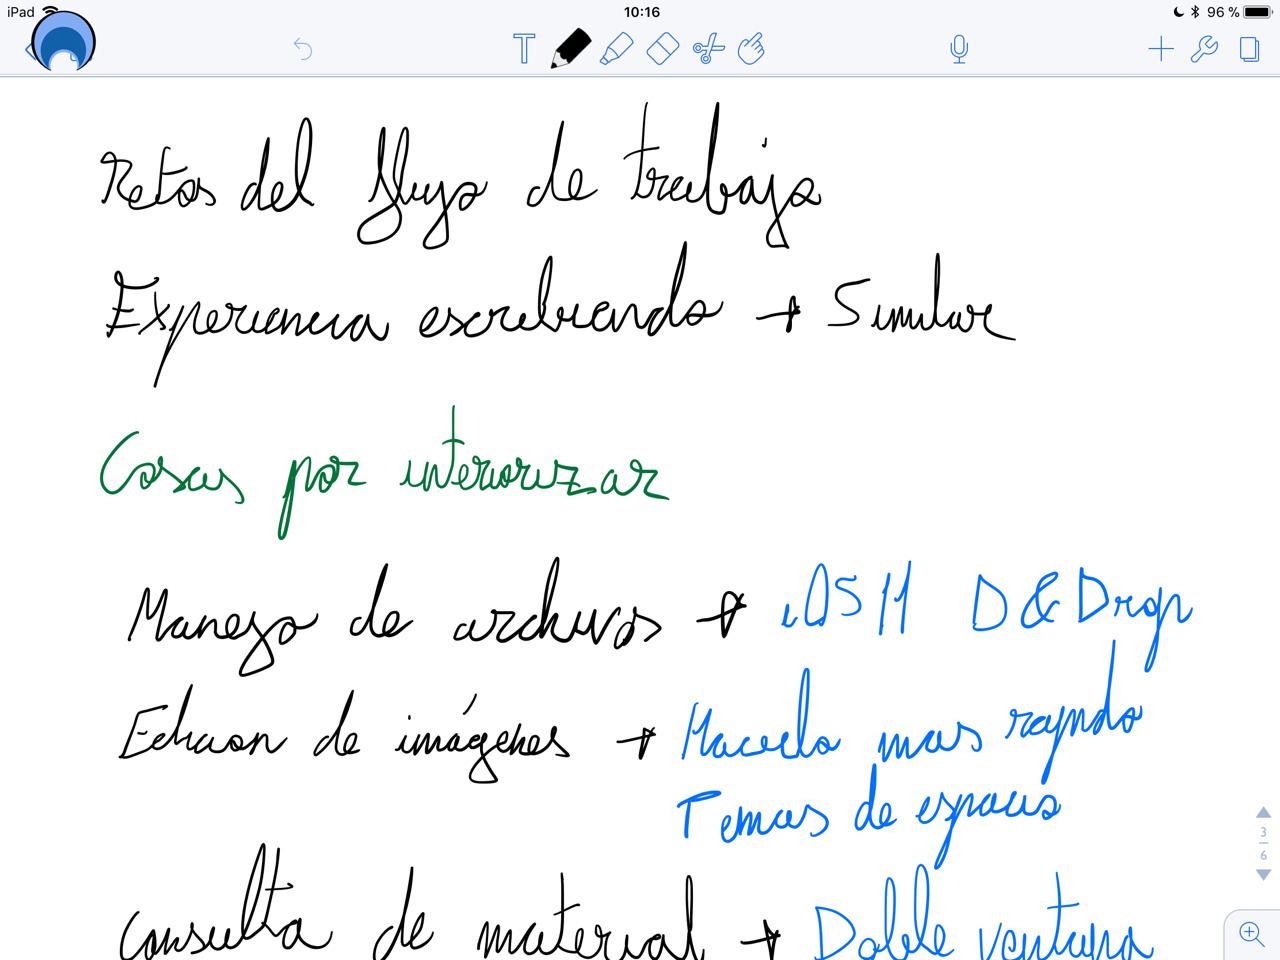
Task: Select the Scissors cut tool
Action: click(708, 48)
